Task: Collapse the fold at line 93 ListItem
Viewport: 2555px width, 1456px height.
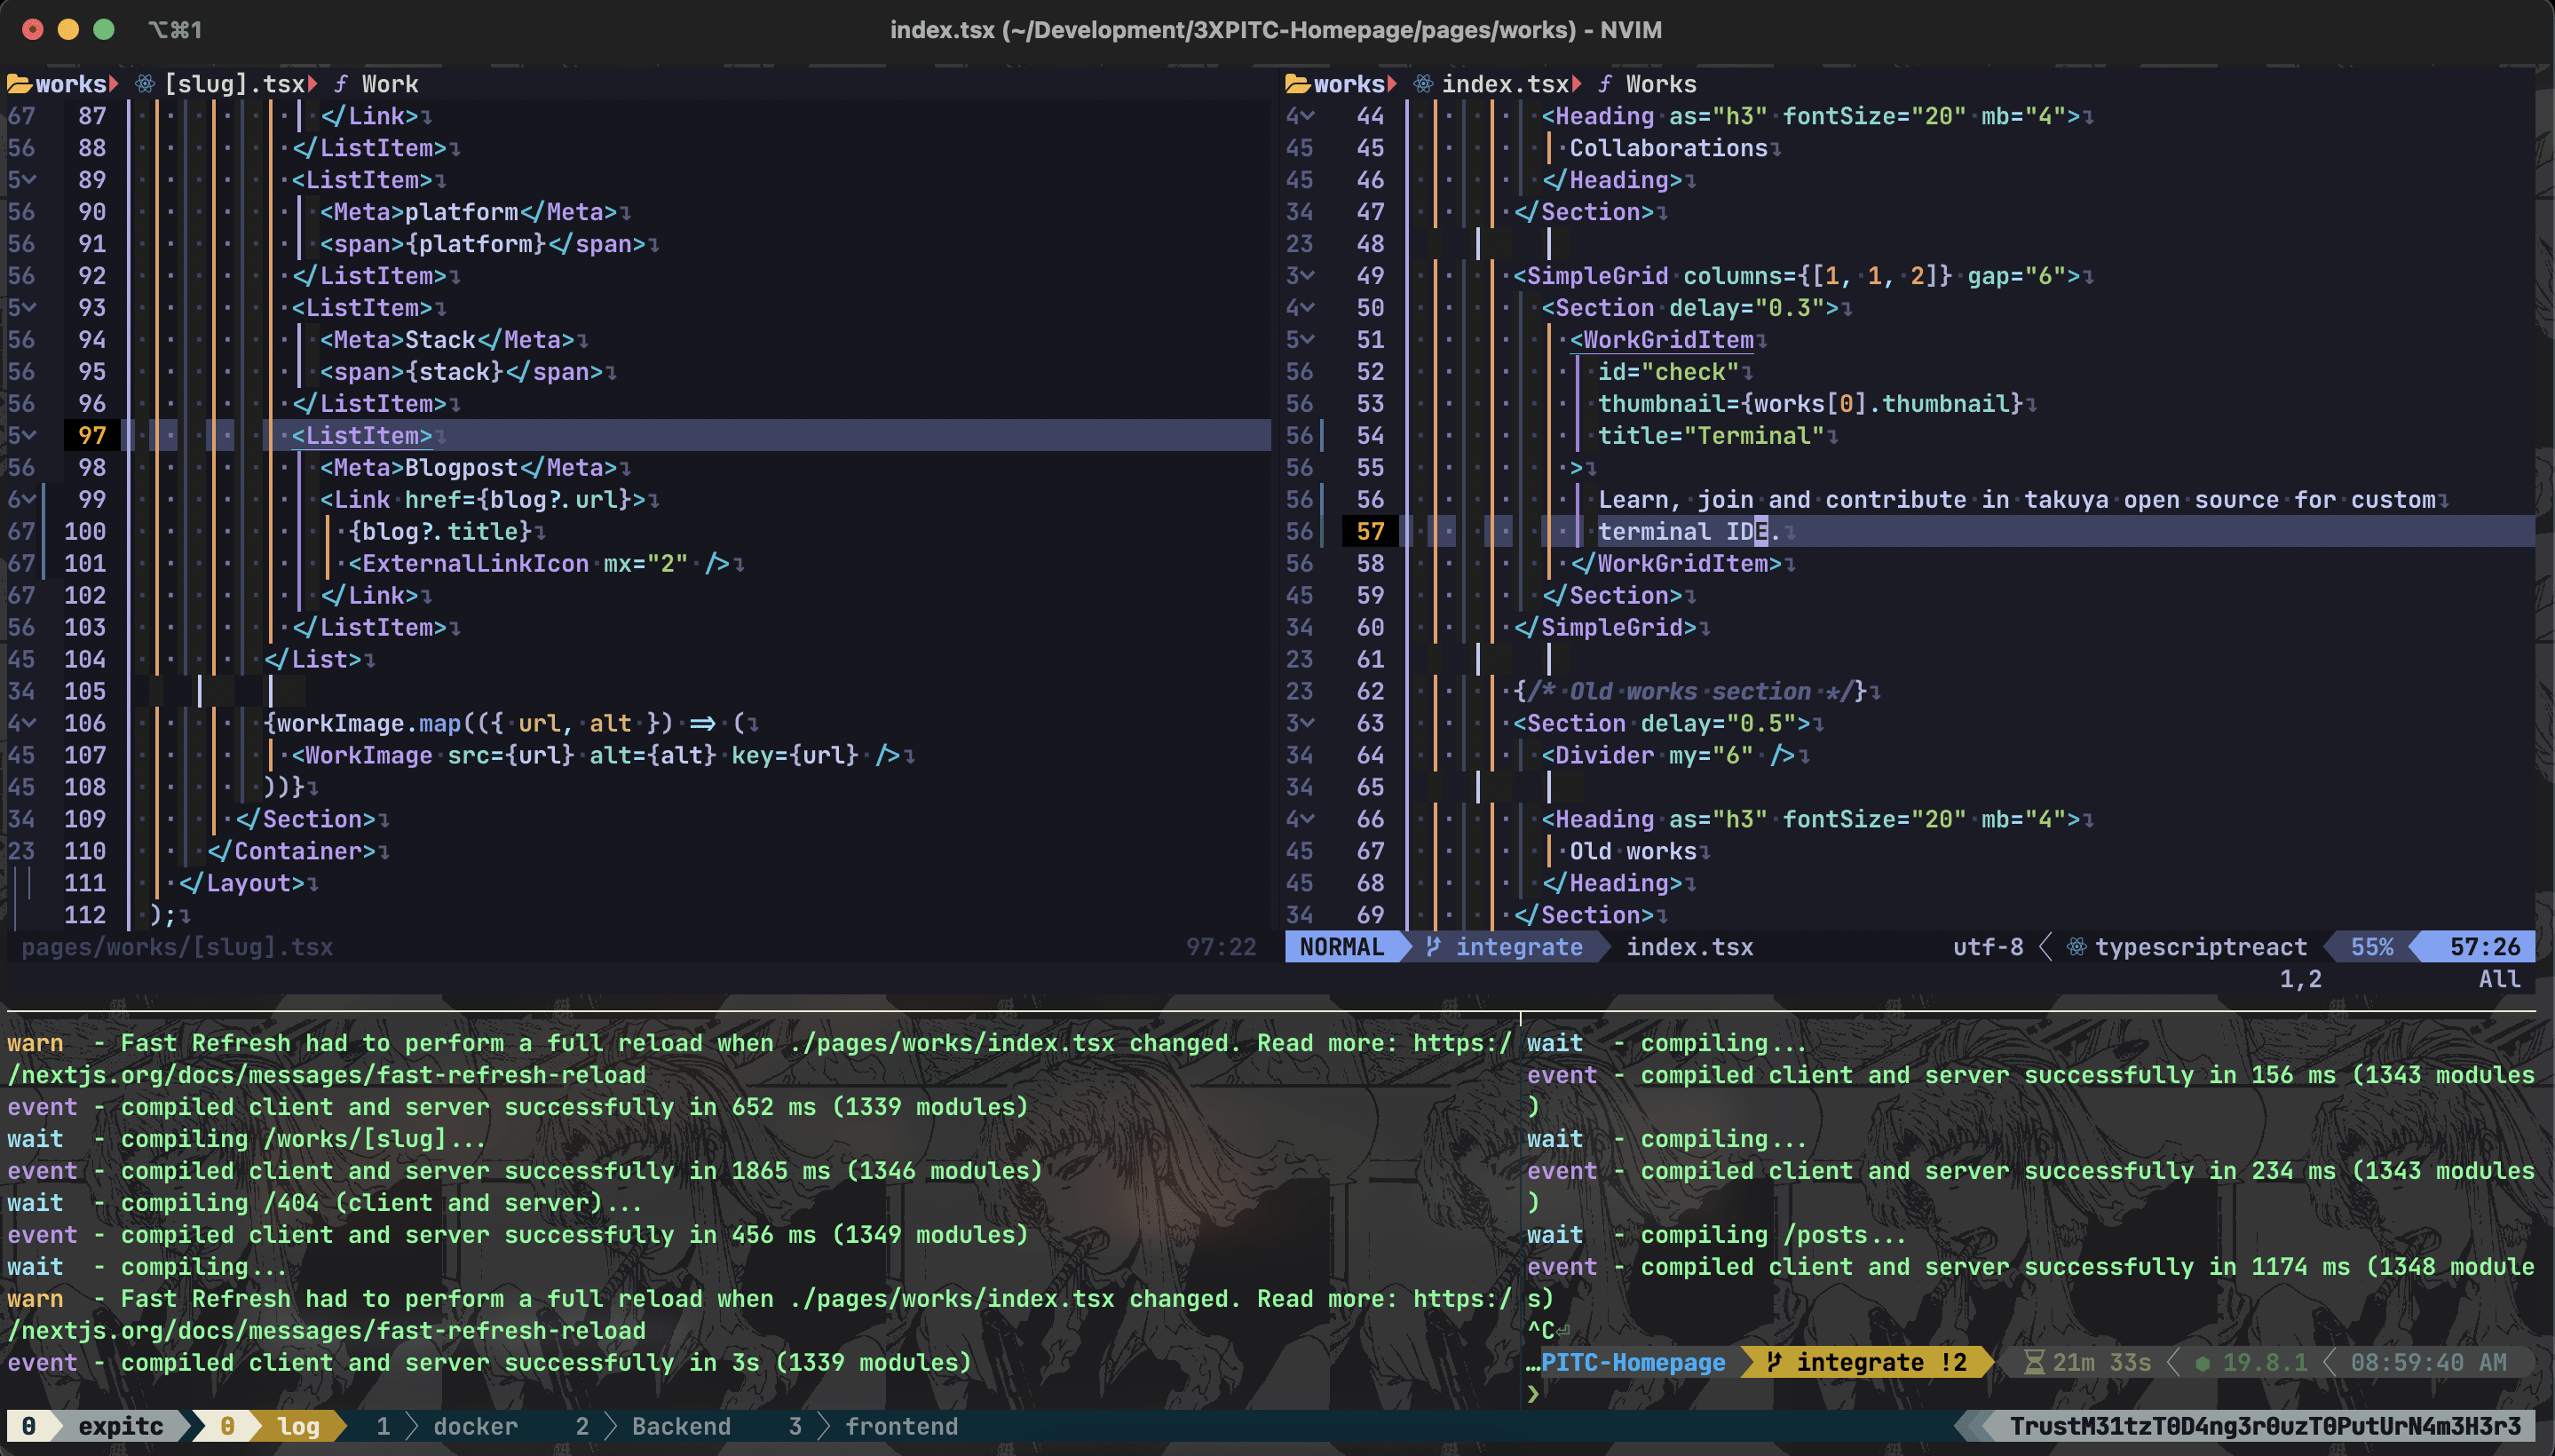Action: pos(30,308)
